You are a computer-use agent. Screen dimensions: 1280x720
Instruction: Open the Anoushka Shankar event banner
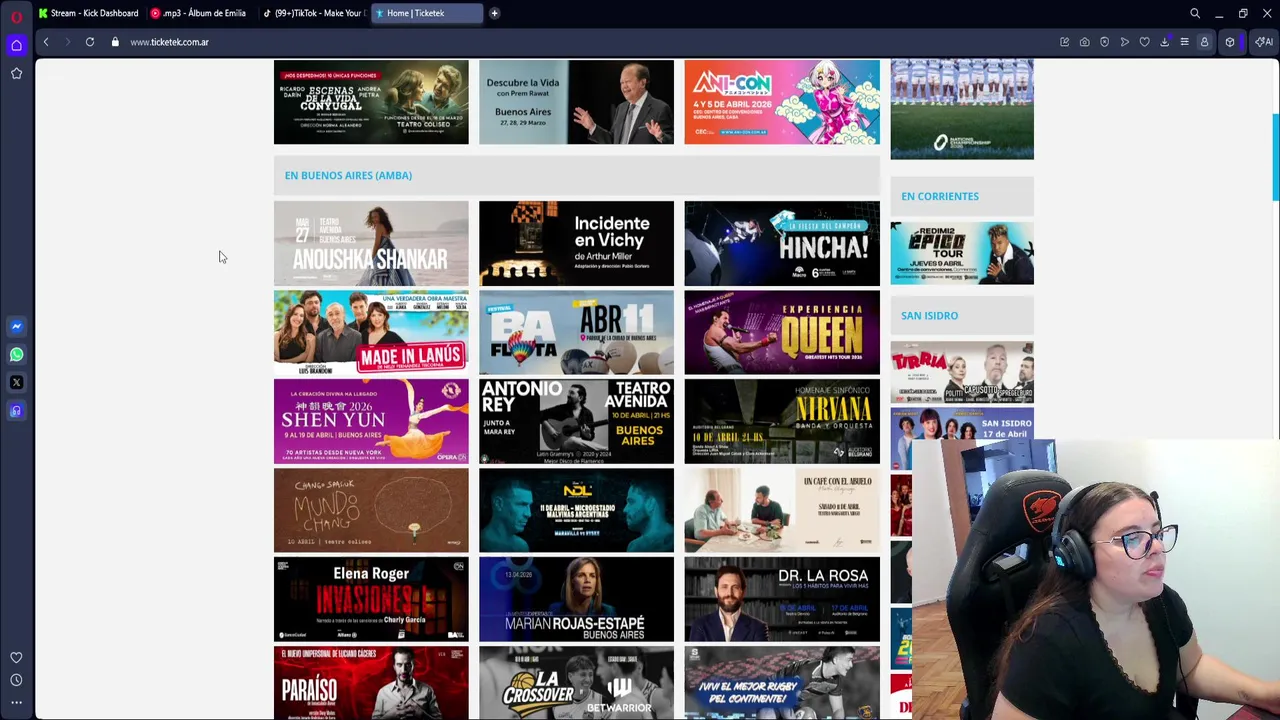(x=371, y=243)
